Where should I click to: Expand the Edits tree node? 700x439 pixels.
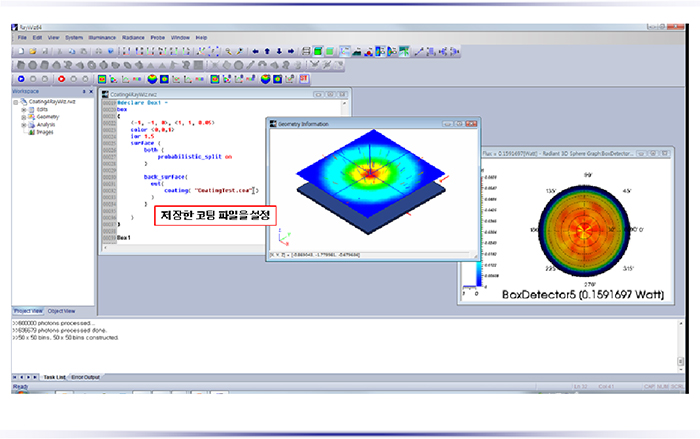[24, 109]
